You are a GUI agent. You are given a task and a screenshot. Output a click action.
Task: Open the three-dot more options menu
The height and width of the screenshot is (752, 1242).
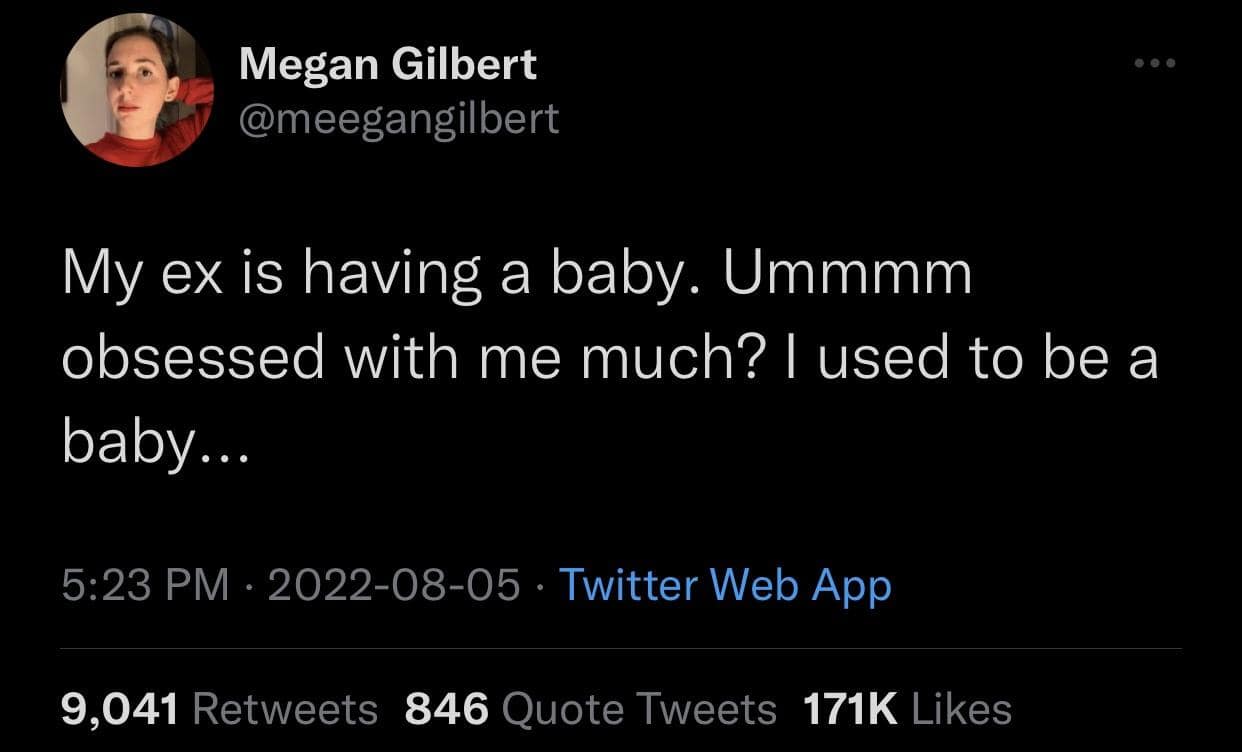point(1157,64)
